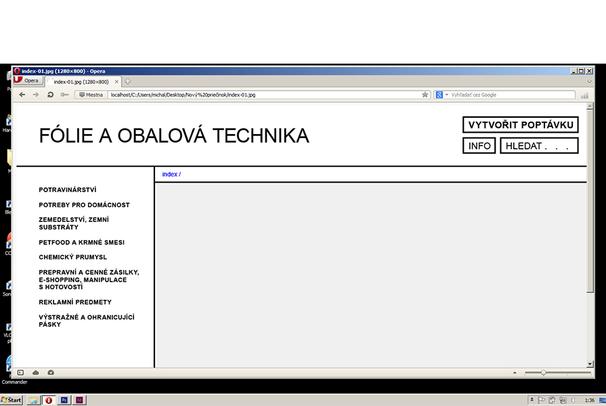Click the zoom slider in the status bar

click(544, 373)
